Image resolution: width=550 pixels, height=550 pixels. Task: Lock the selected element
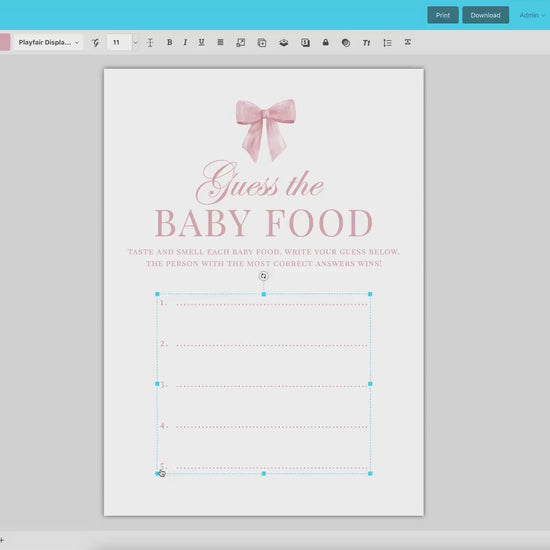[326, 42]
